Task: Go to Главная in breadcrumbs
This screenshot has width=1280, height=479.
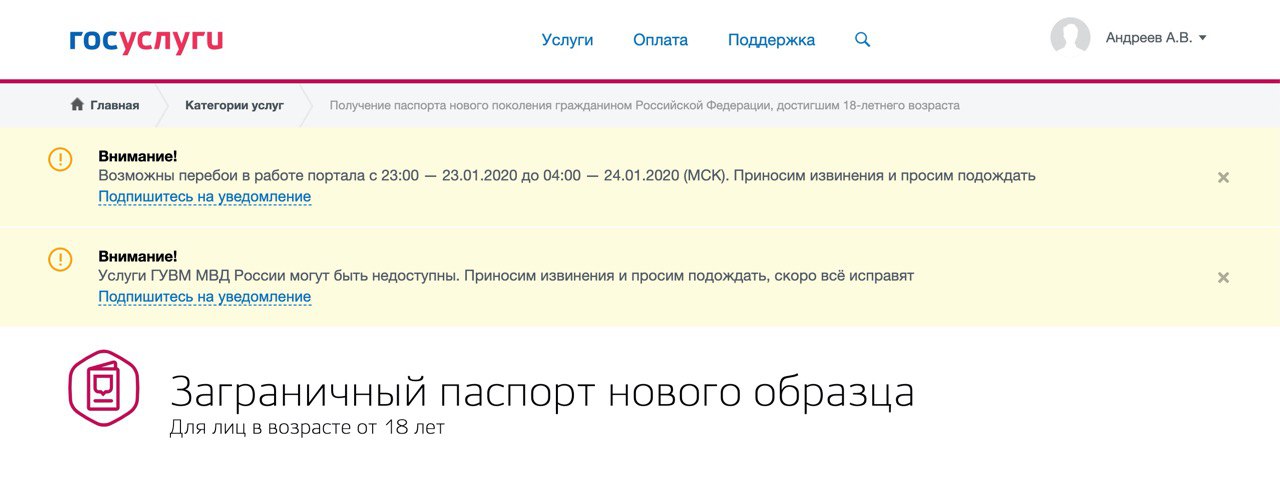Action: tap(105, 105)
